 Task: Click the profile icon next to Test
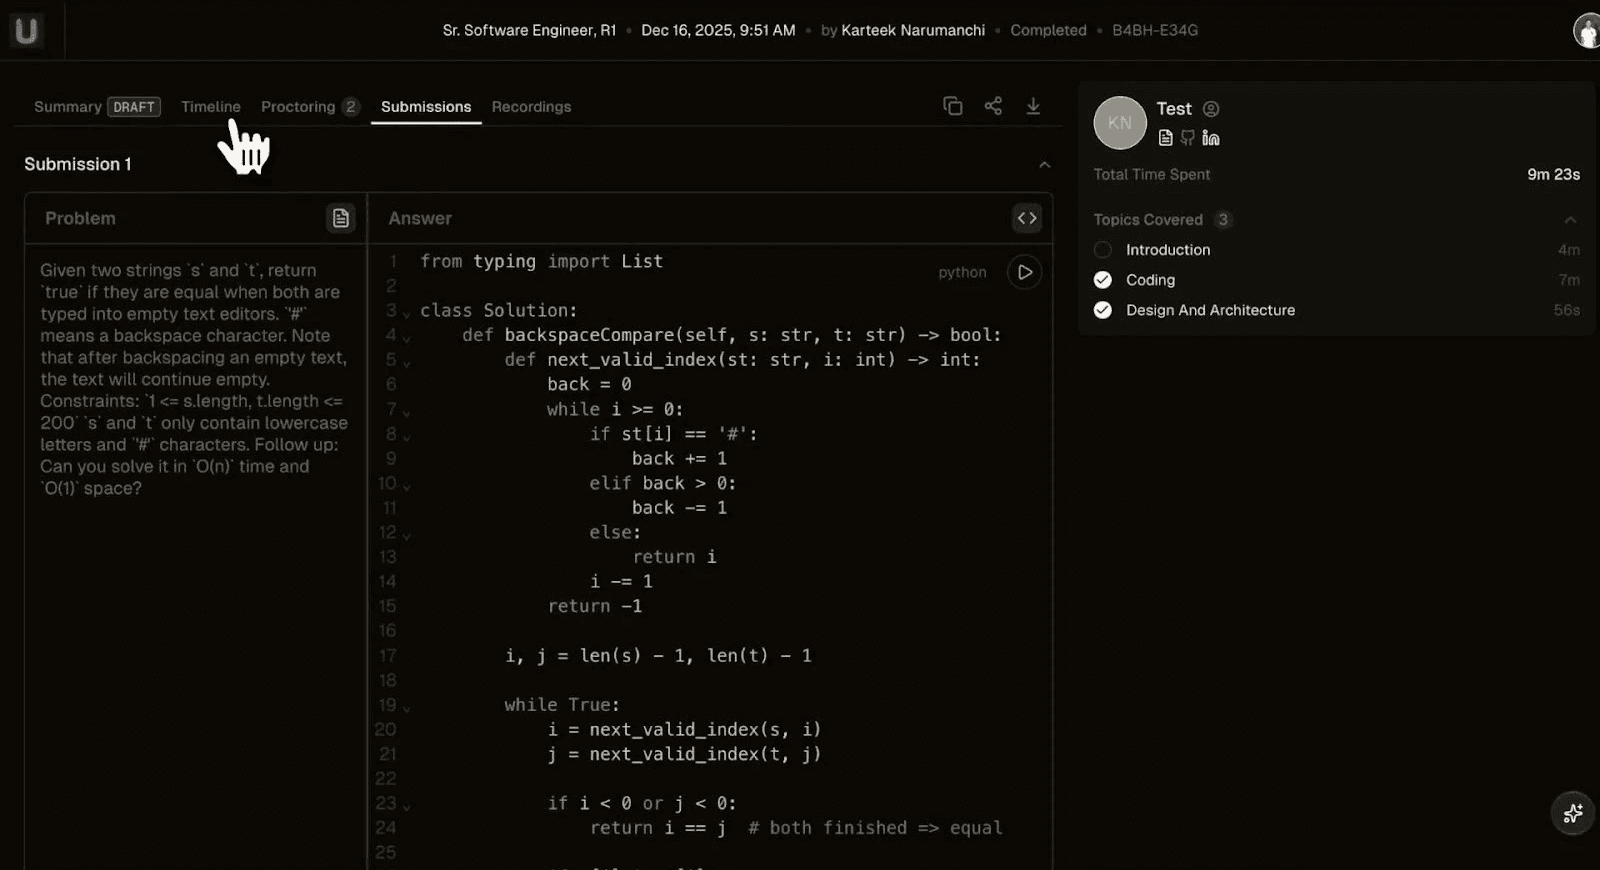(1211, 109)
